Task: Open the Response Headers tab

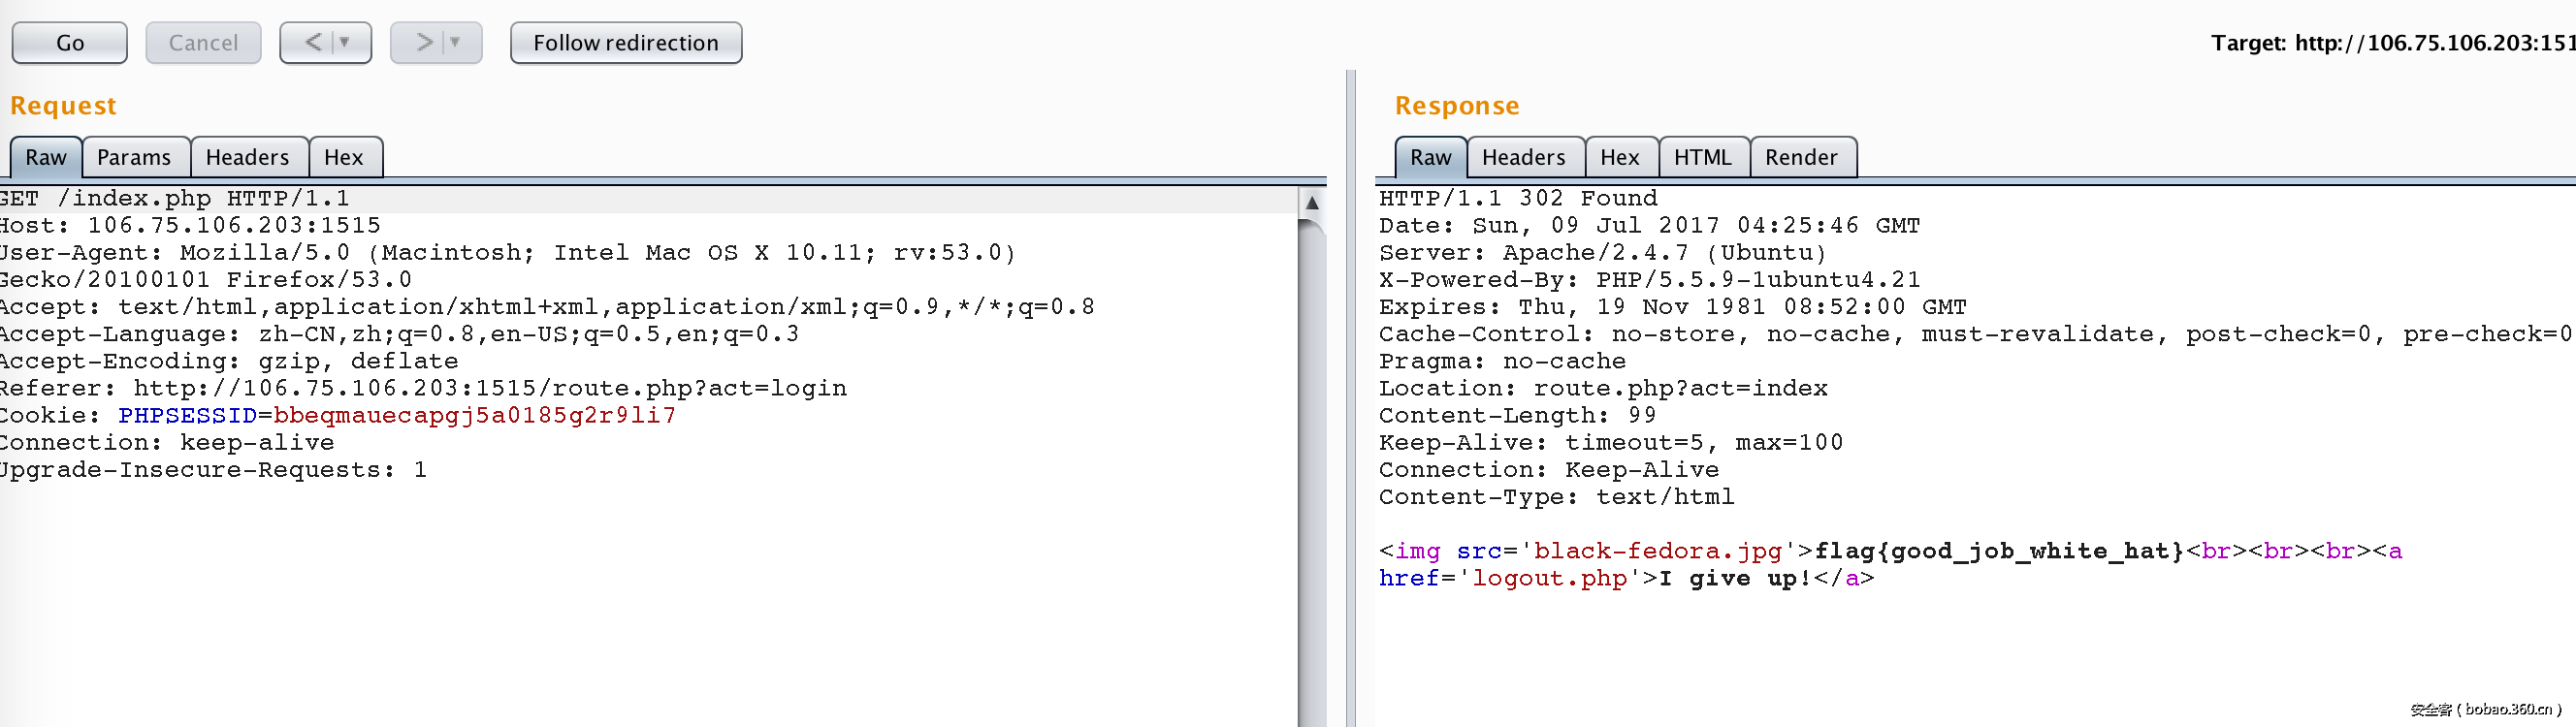Action: click(1523, 157)
